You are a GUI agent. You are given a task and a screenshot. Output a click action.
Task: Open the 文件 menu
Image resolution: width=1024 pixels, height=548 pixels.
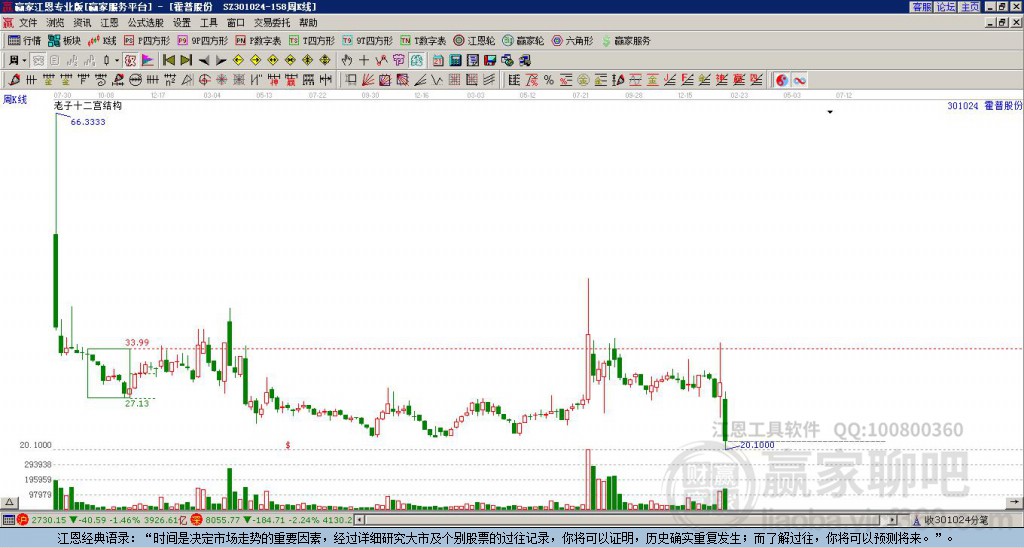[x=28, y=23]
